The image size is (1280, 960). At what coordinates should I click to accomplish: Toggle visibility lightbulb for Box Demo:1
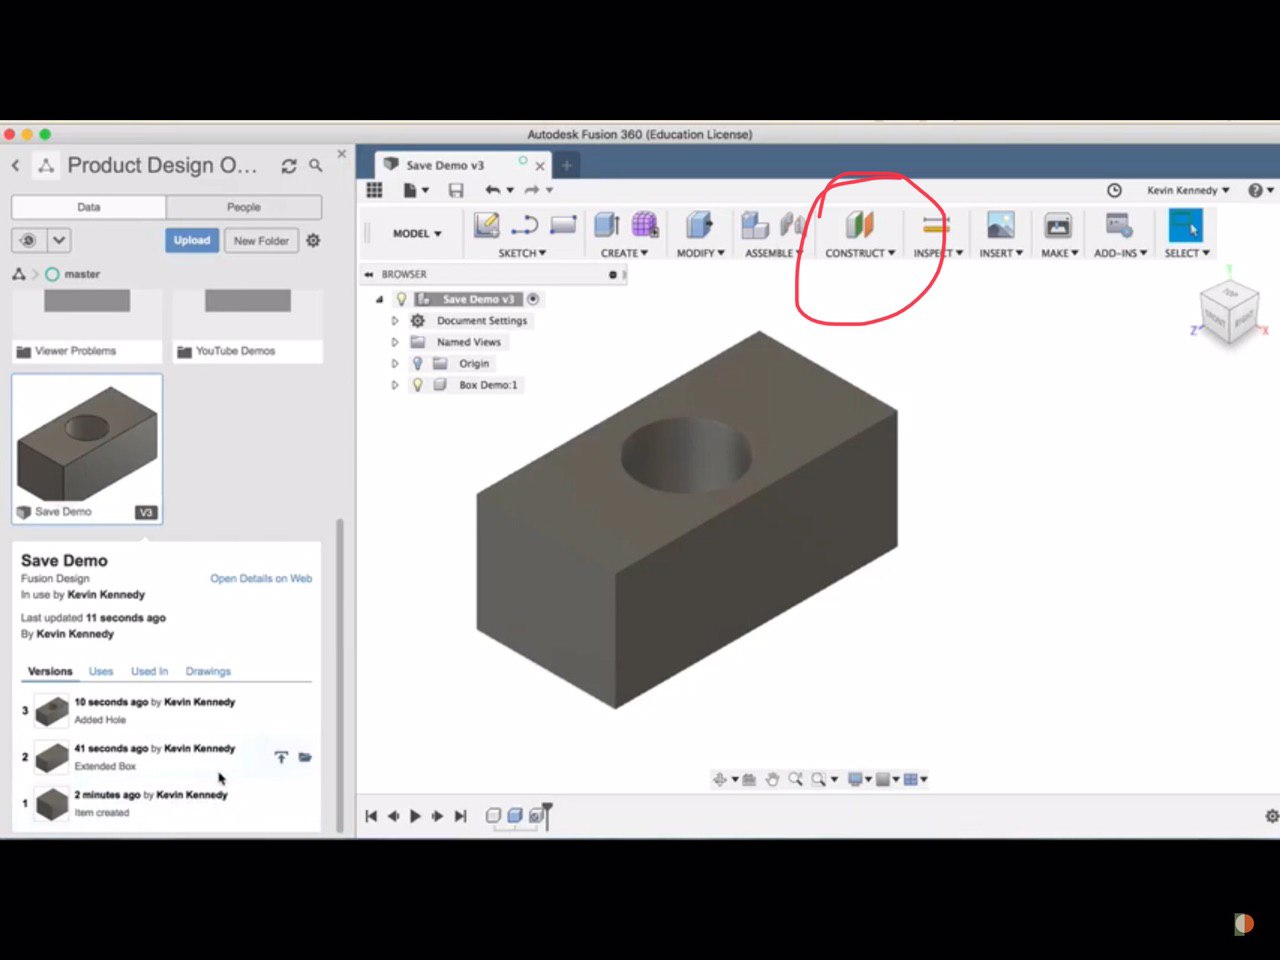pyautogui.click(x=418, y=385)
